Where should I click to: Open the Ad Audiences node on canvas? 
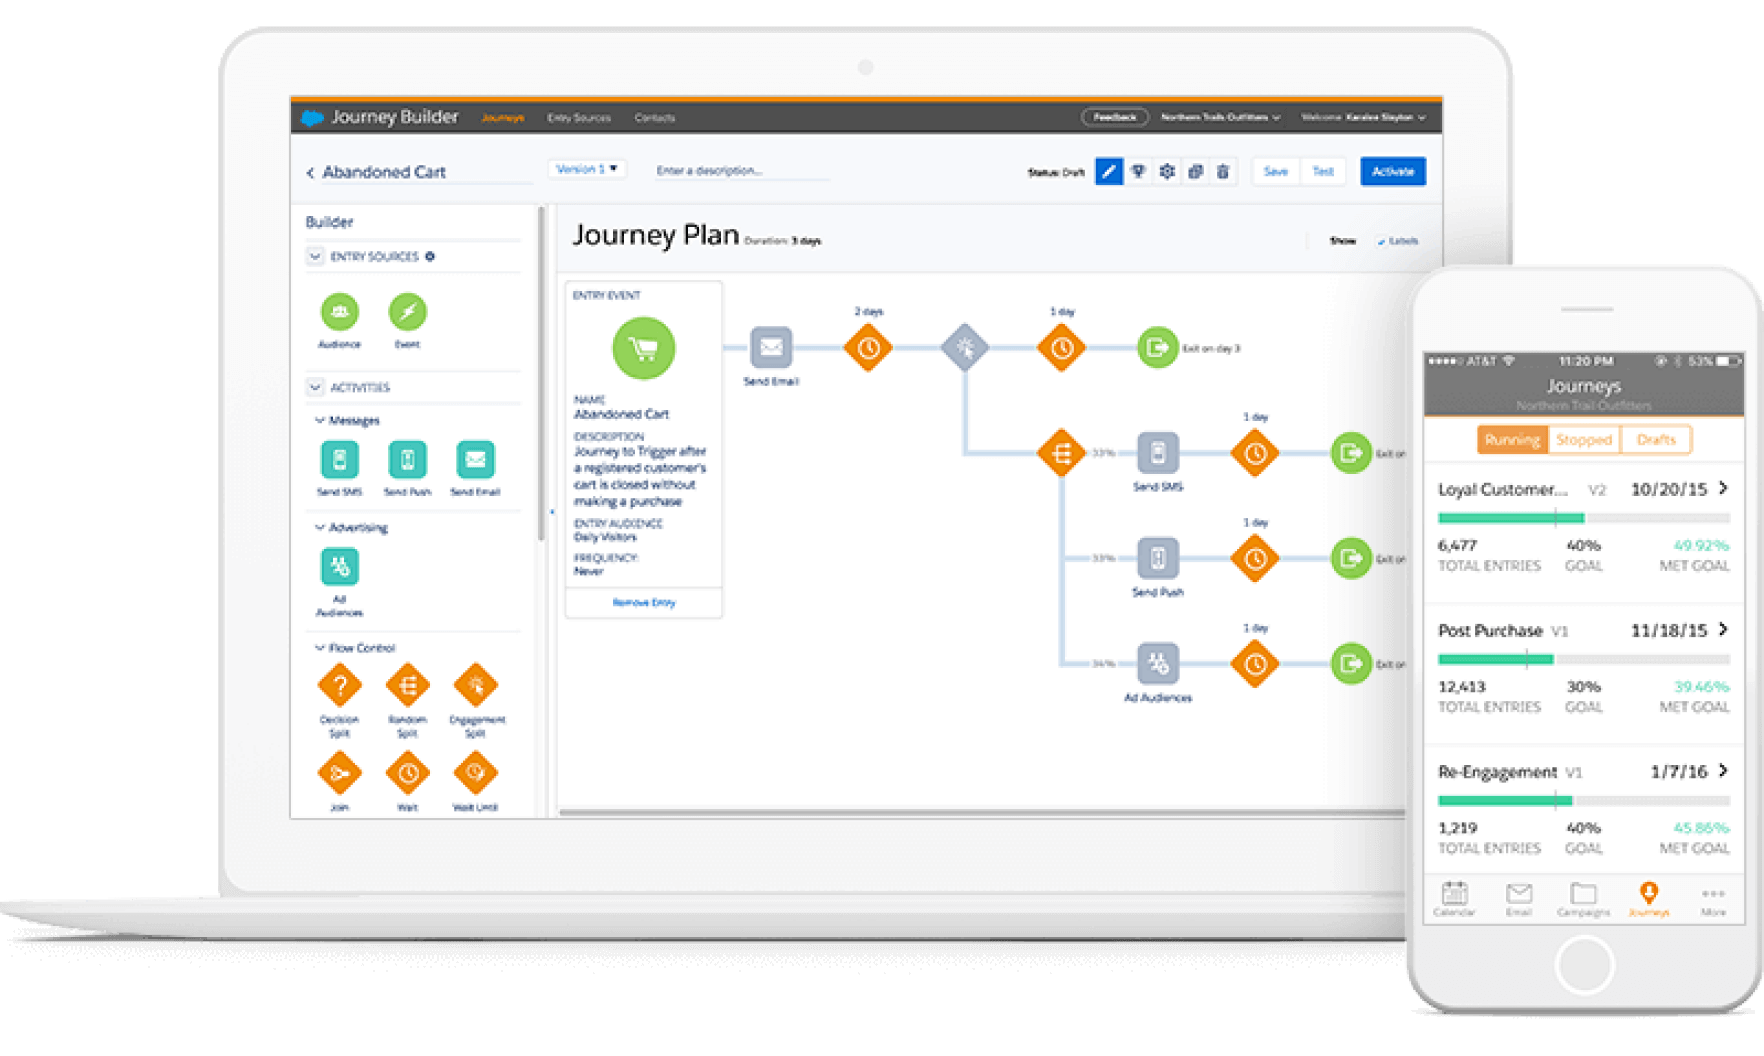click(x=1157, y=663)
